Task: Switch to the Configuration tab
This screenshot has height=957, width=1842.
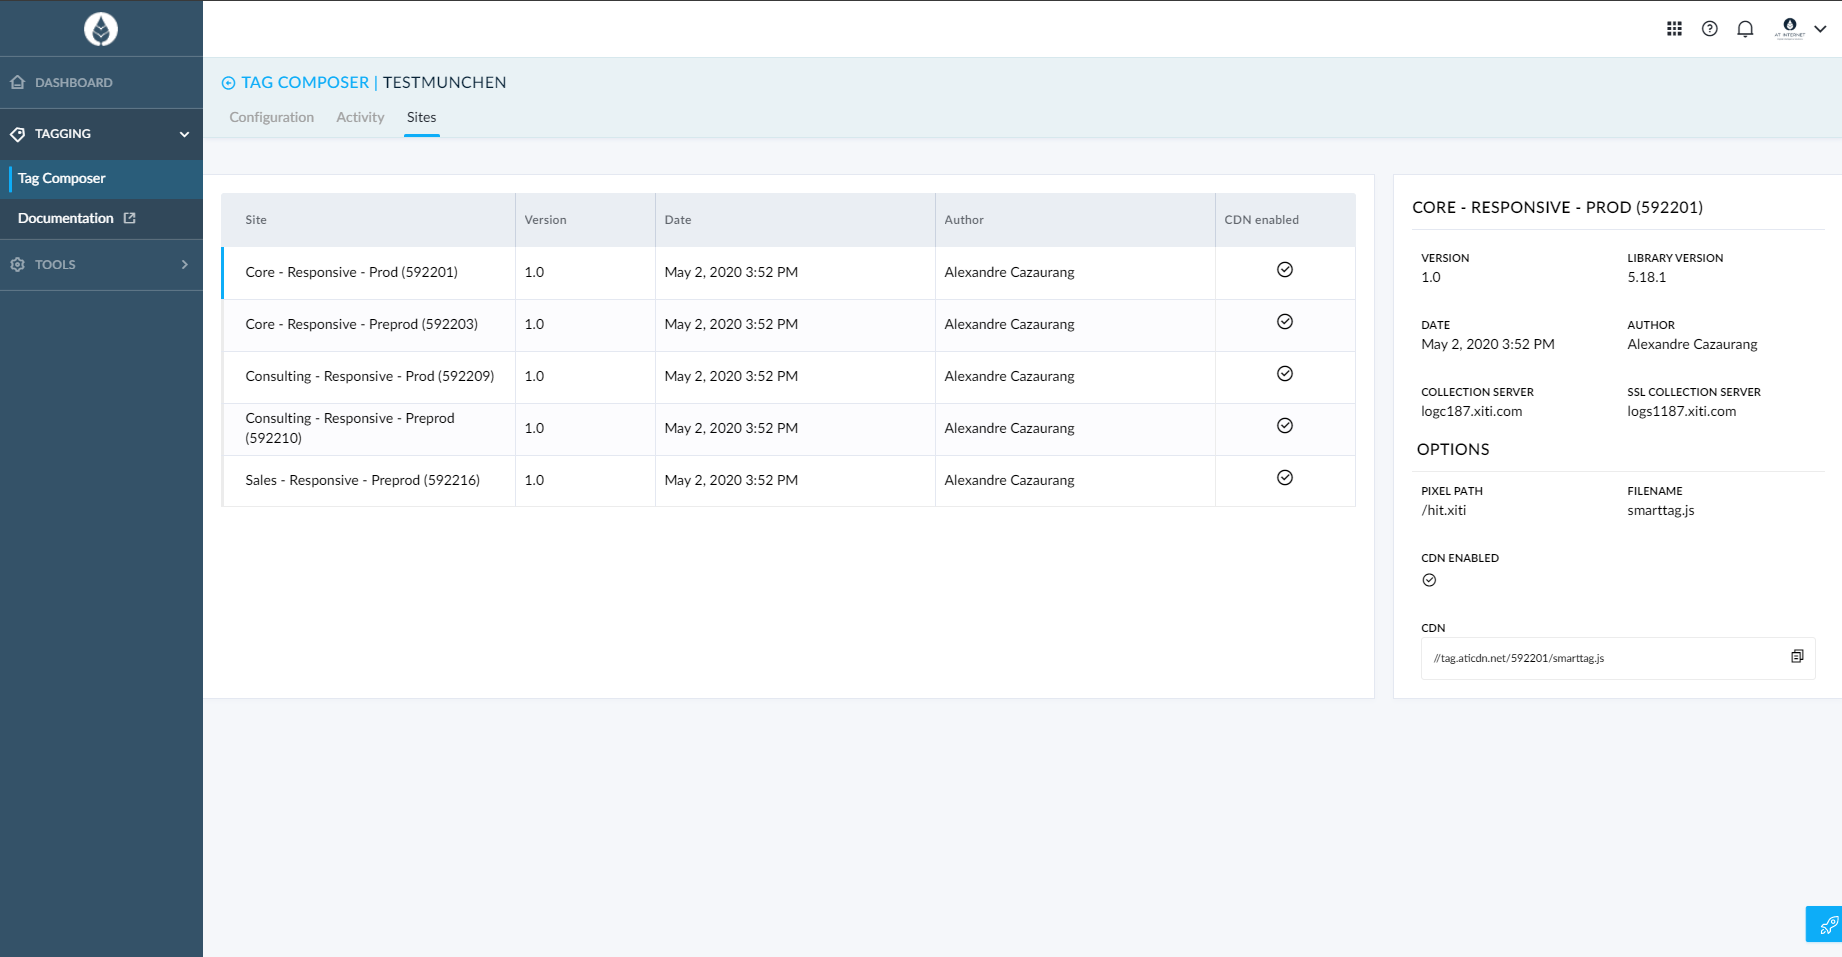Action: pos(271,117)
